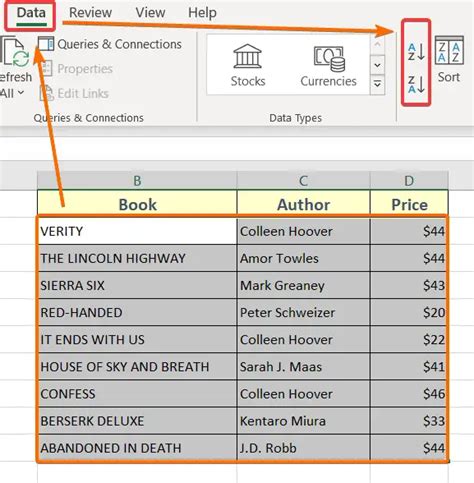Screen dimensions: 474x483
Task: Click the Properties button
Action: [x=77, y=69]
